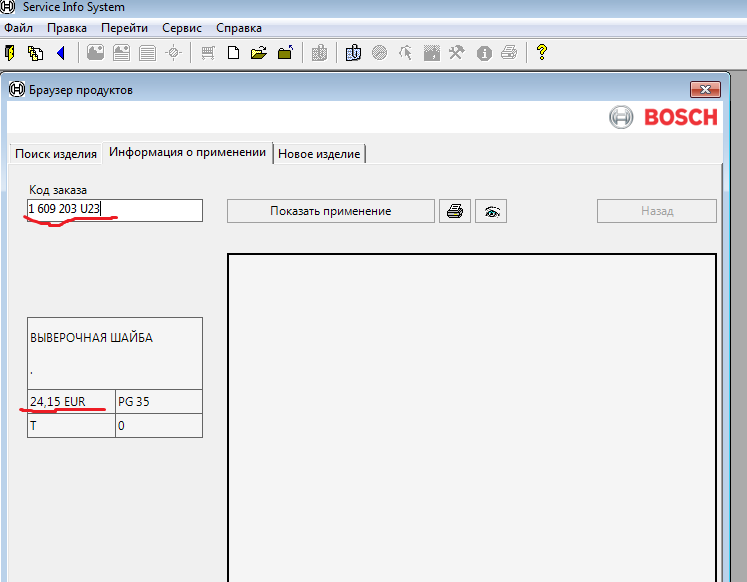
Task: Click the empty application results pane
Action: (472, 418)
